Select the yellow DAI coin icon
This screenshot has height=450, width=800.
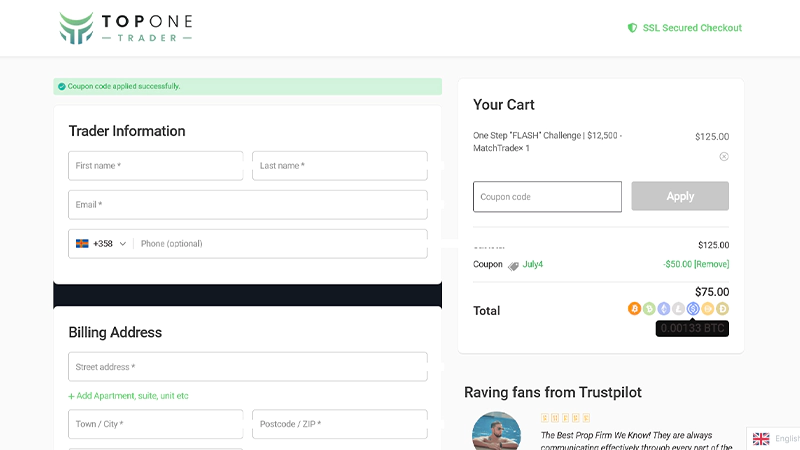point(707,309)
